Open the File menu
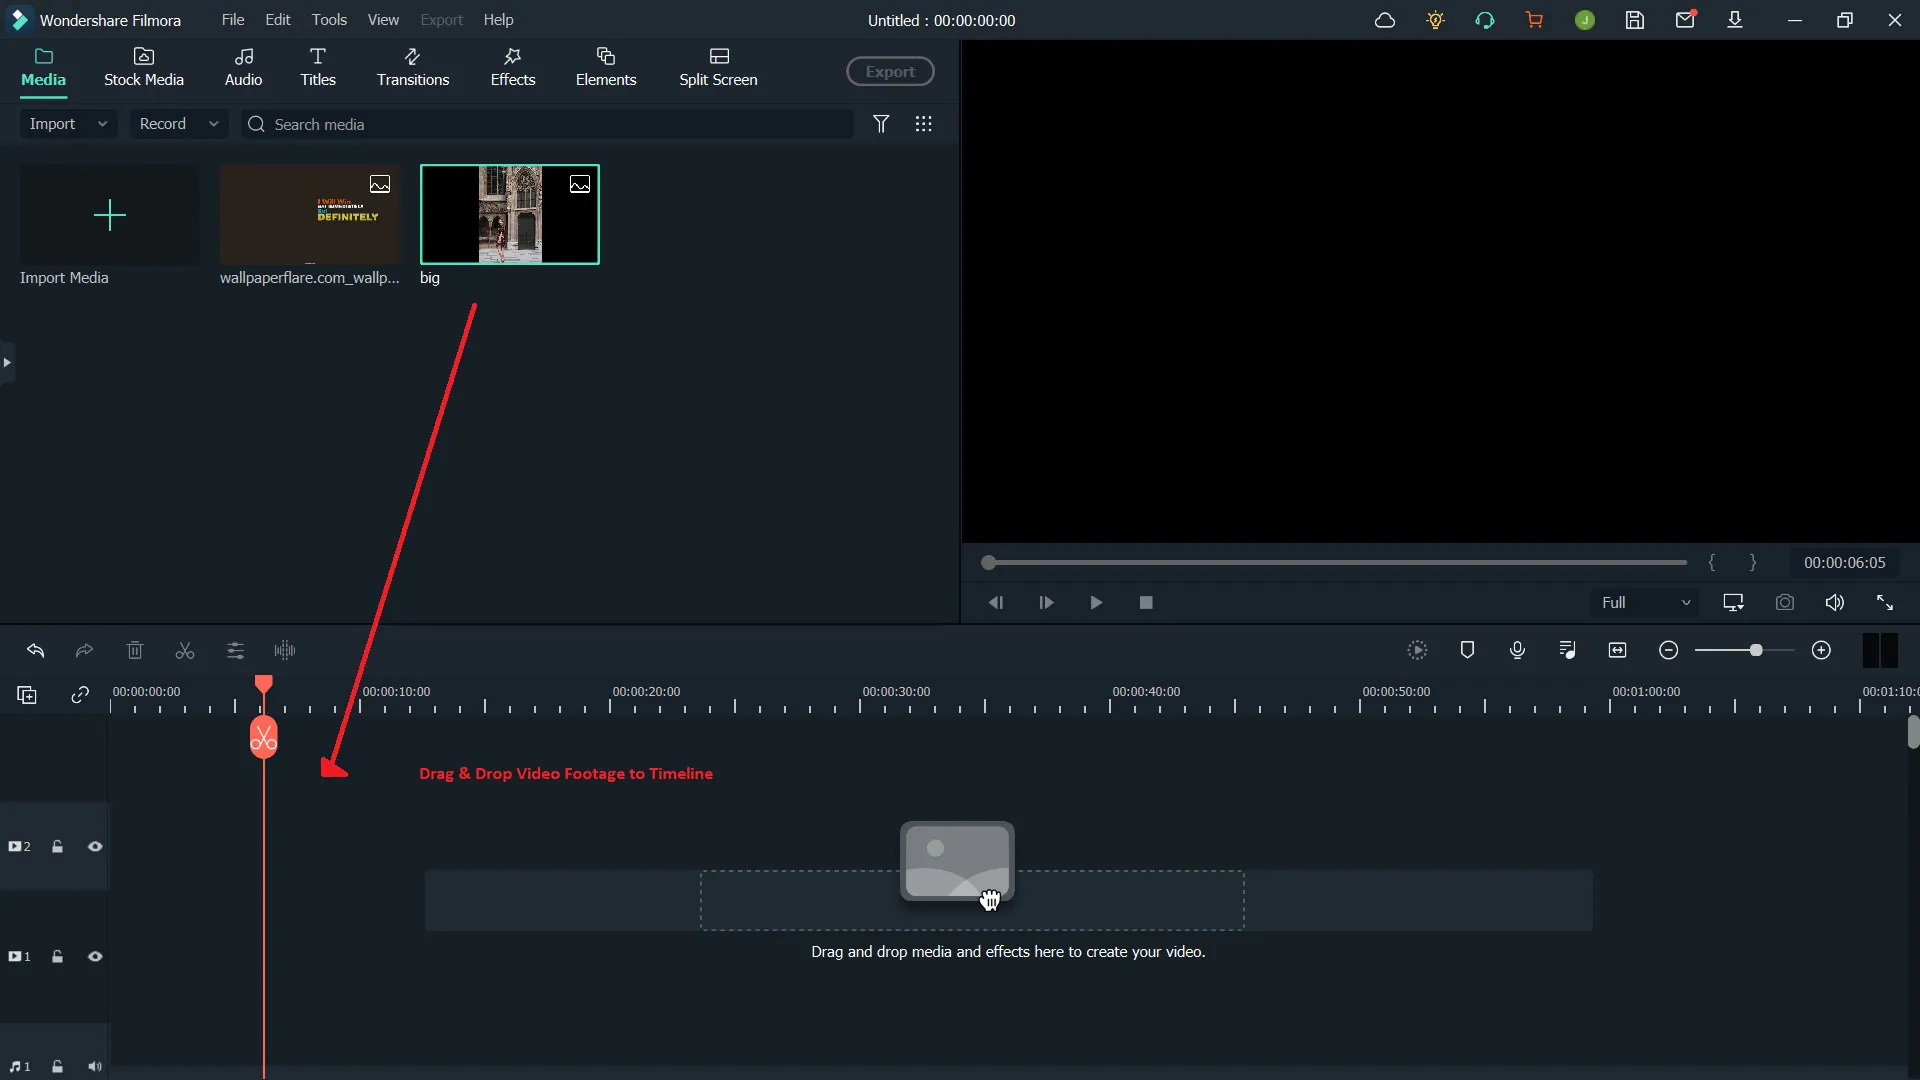The image size is (1920, 1080). pos(232,18)
